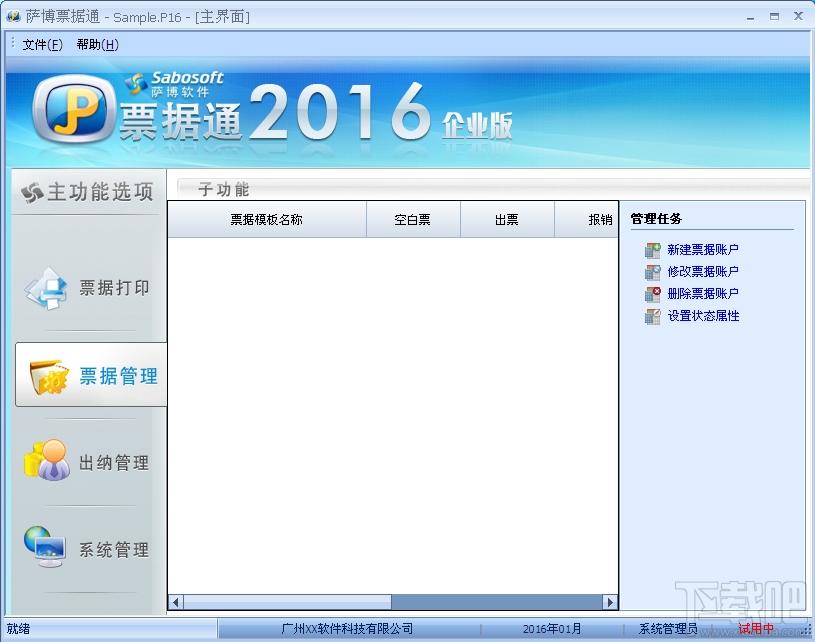Sort by the 空白票 column header

[x=413, y=219]
